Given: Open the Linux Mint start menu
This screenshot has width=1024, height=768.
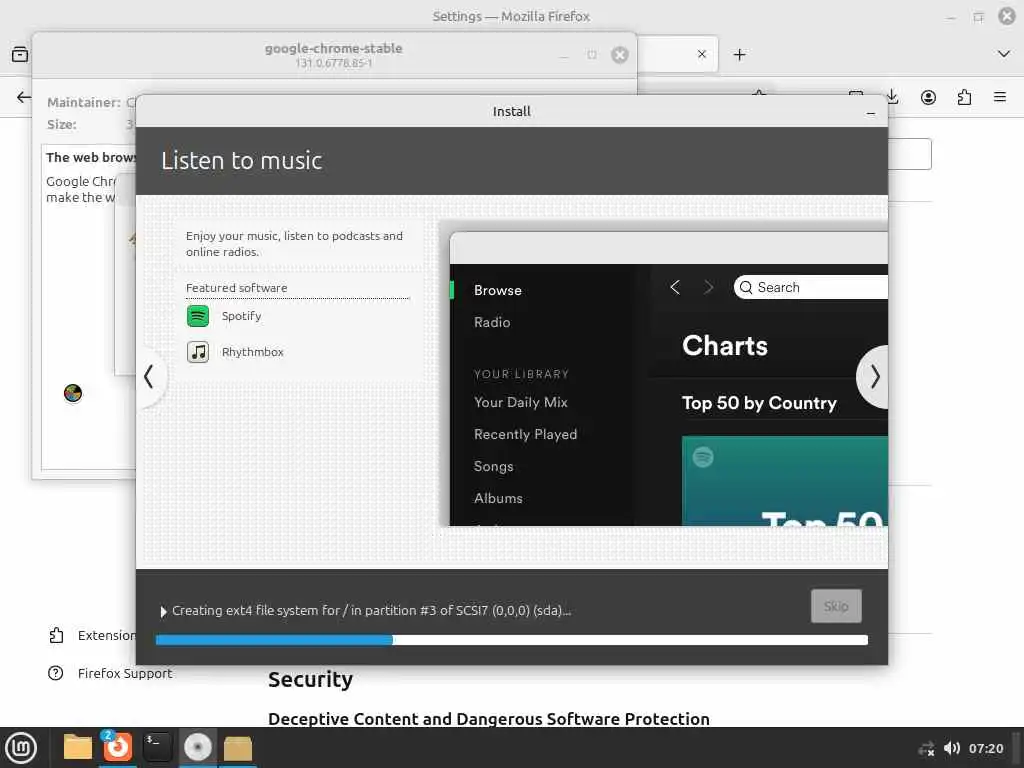Looking at the screenshot, I should coord(22,748).
